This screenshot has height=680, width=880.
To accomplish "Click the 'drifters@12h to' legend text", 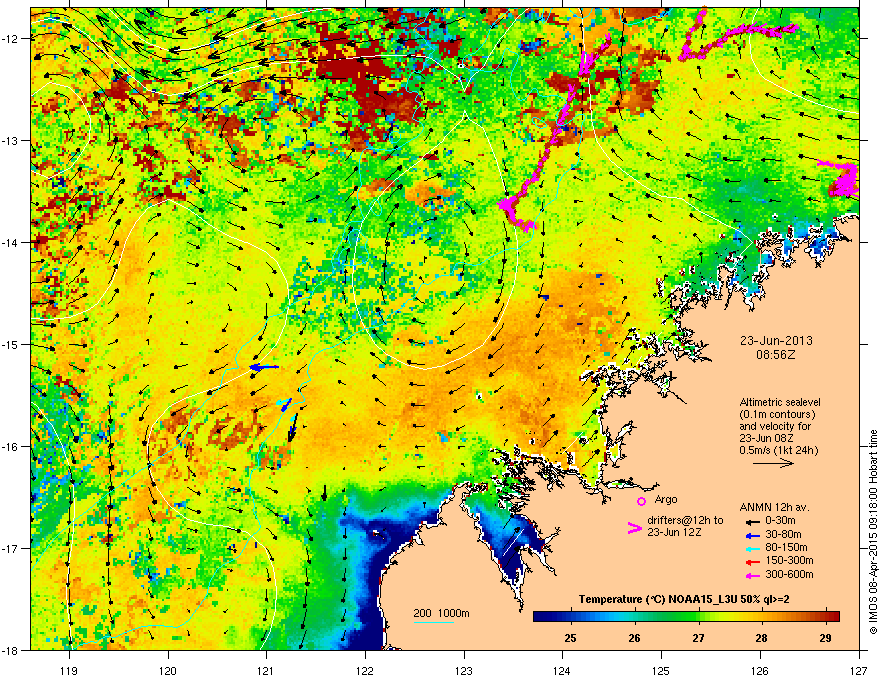I will tap(685, 520).
